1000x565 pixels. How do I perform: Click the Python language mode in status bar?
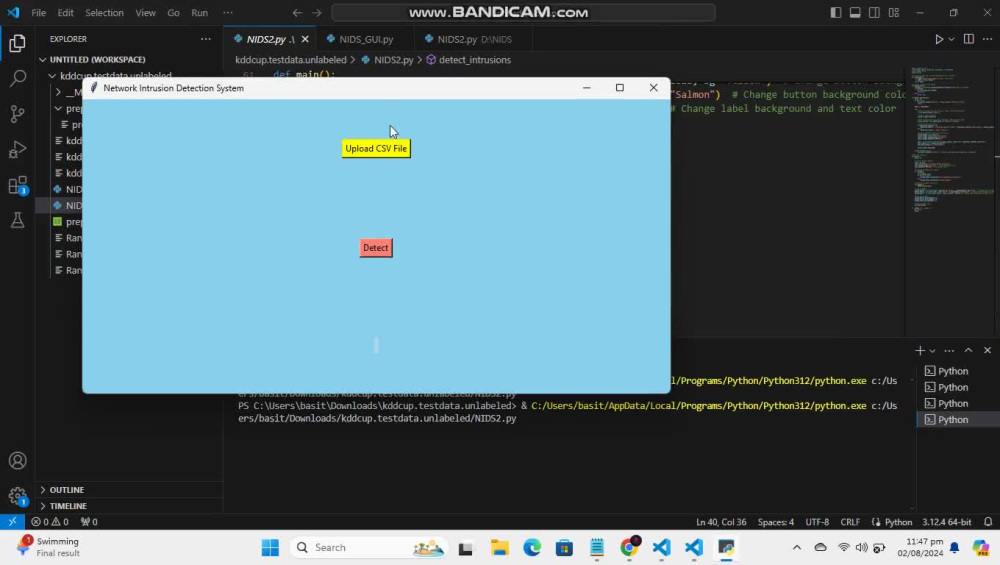click(898, 522)
